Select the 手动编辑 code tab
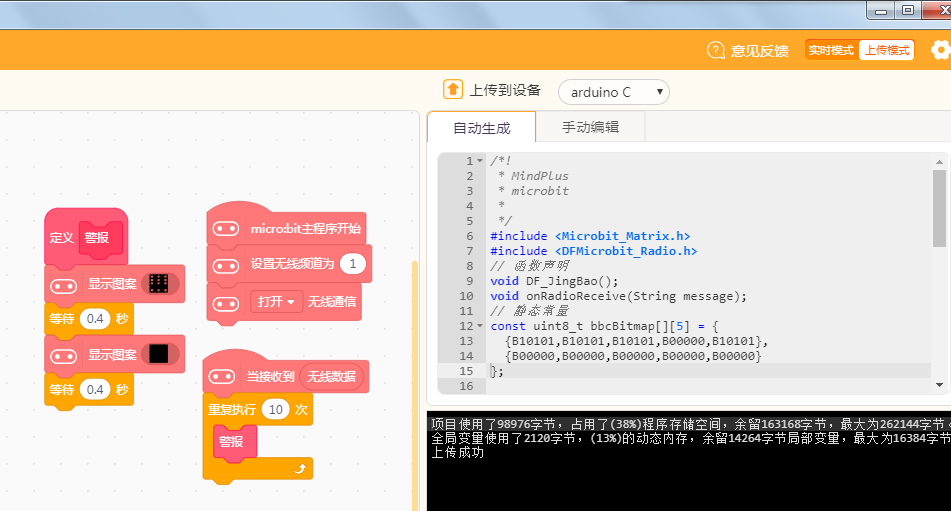 pos(590,127)
